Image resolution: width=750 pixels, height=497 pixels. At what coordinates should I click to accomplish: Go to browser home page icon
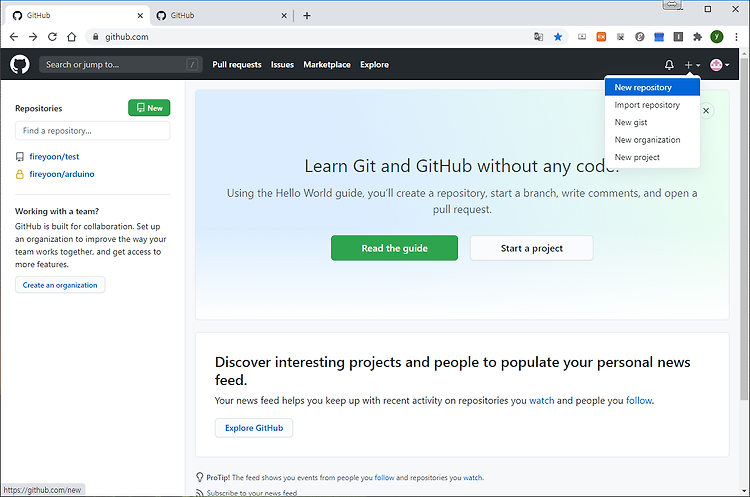click(x=71, y=37)
